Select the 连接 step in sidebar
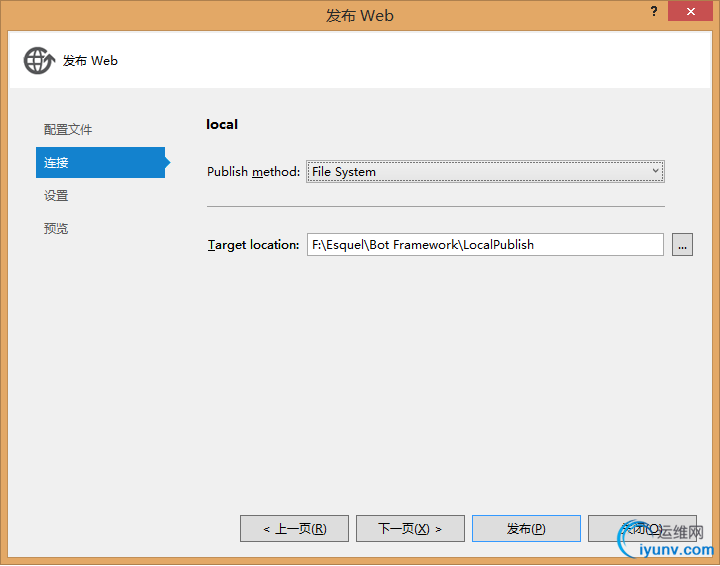Viewport: 720px width, 566px height. (x=103, y=163)
